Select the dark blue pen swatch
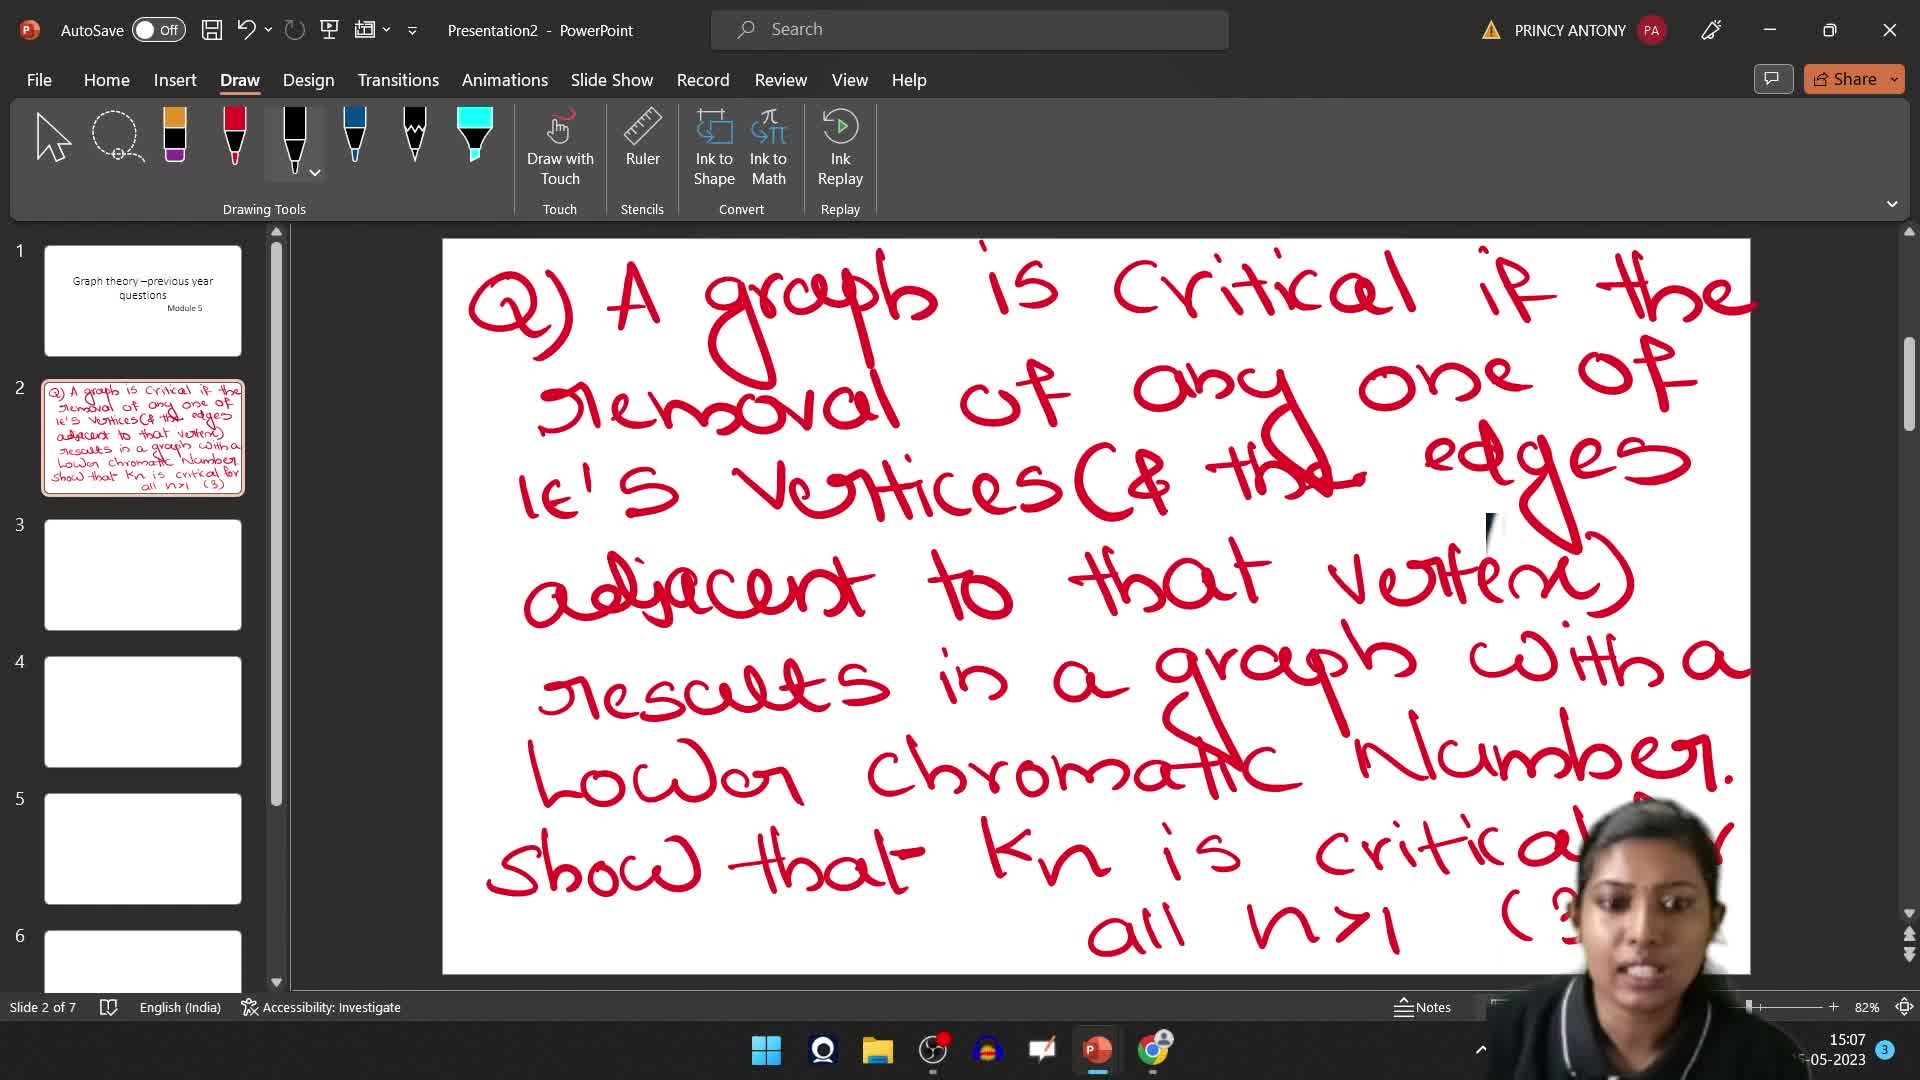This screenshot has width=1920, height=1080. point(354,137)
